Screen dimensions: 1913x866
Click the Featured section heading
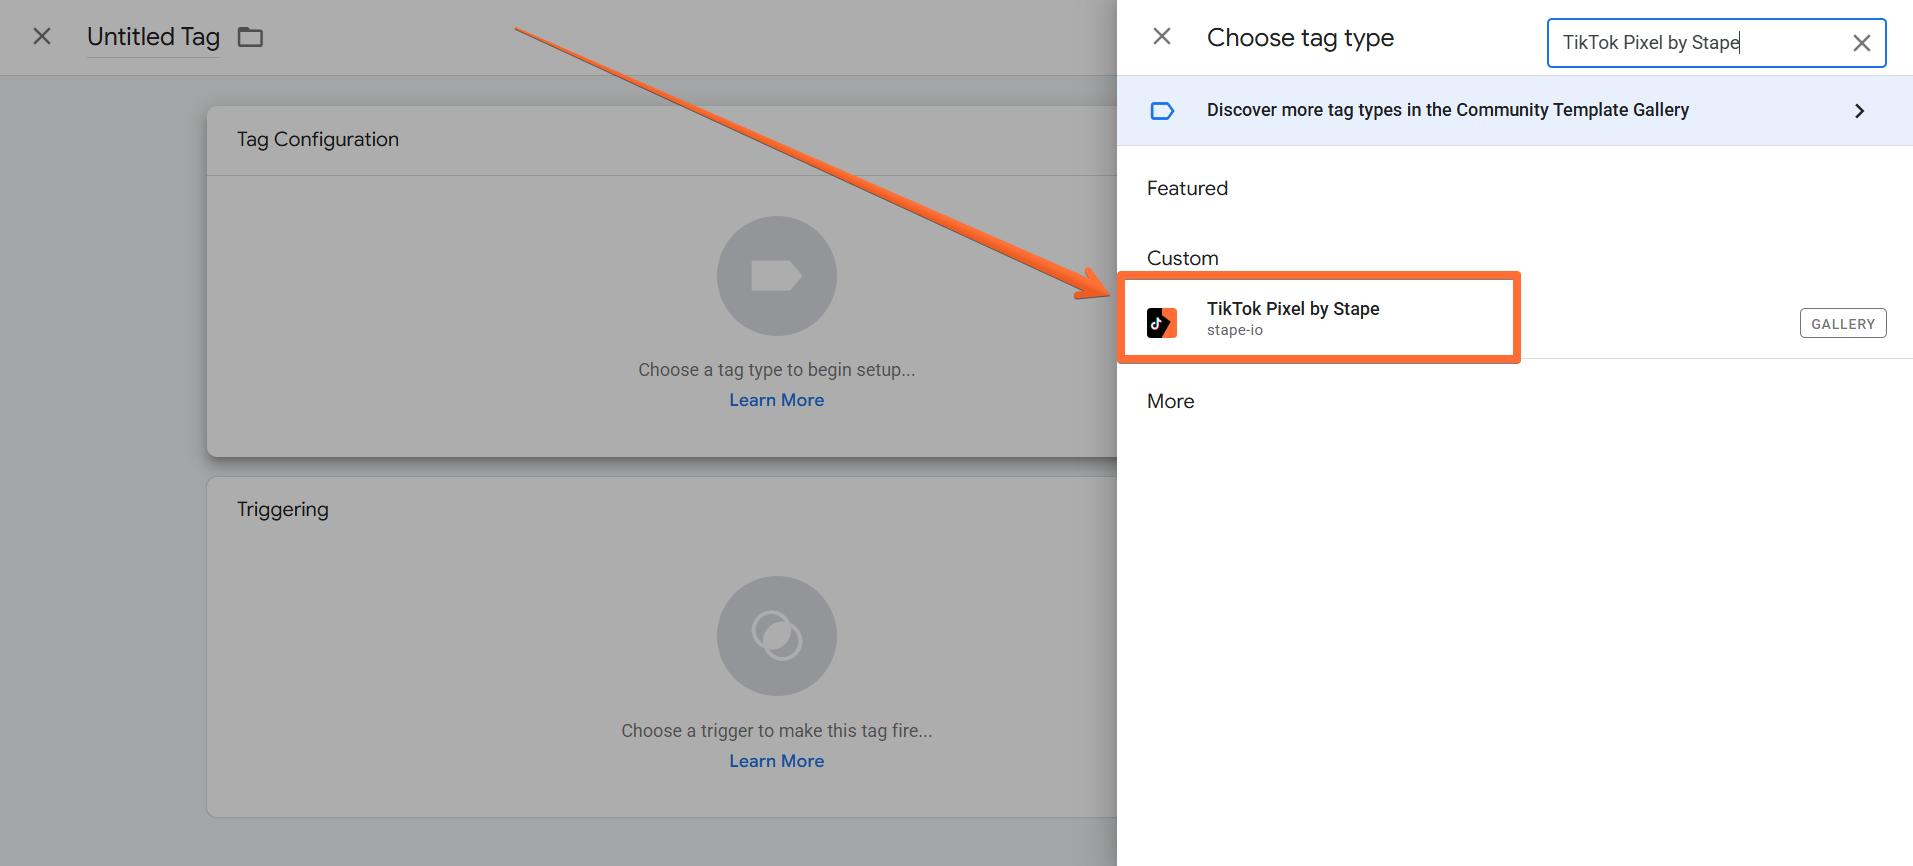coord(1187,188)
